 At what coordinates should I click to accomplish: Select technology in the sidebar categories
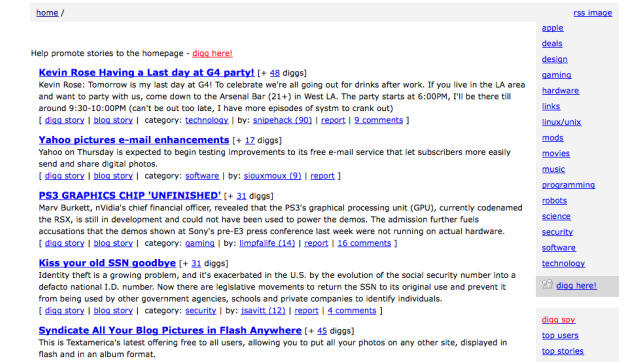click(564, 264)
